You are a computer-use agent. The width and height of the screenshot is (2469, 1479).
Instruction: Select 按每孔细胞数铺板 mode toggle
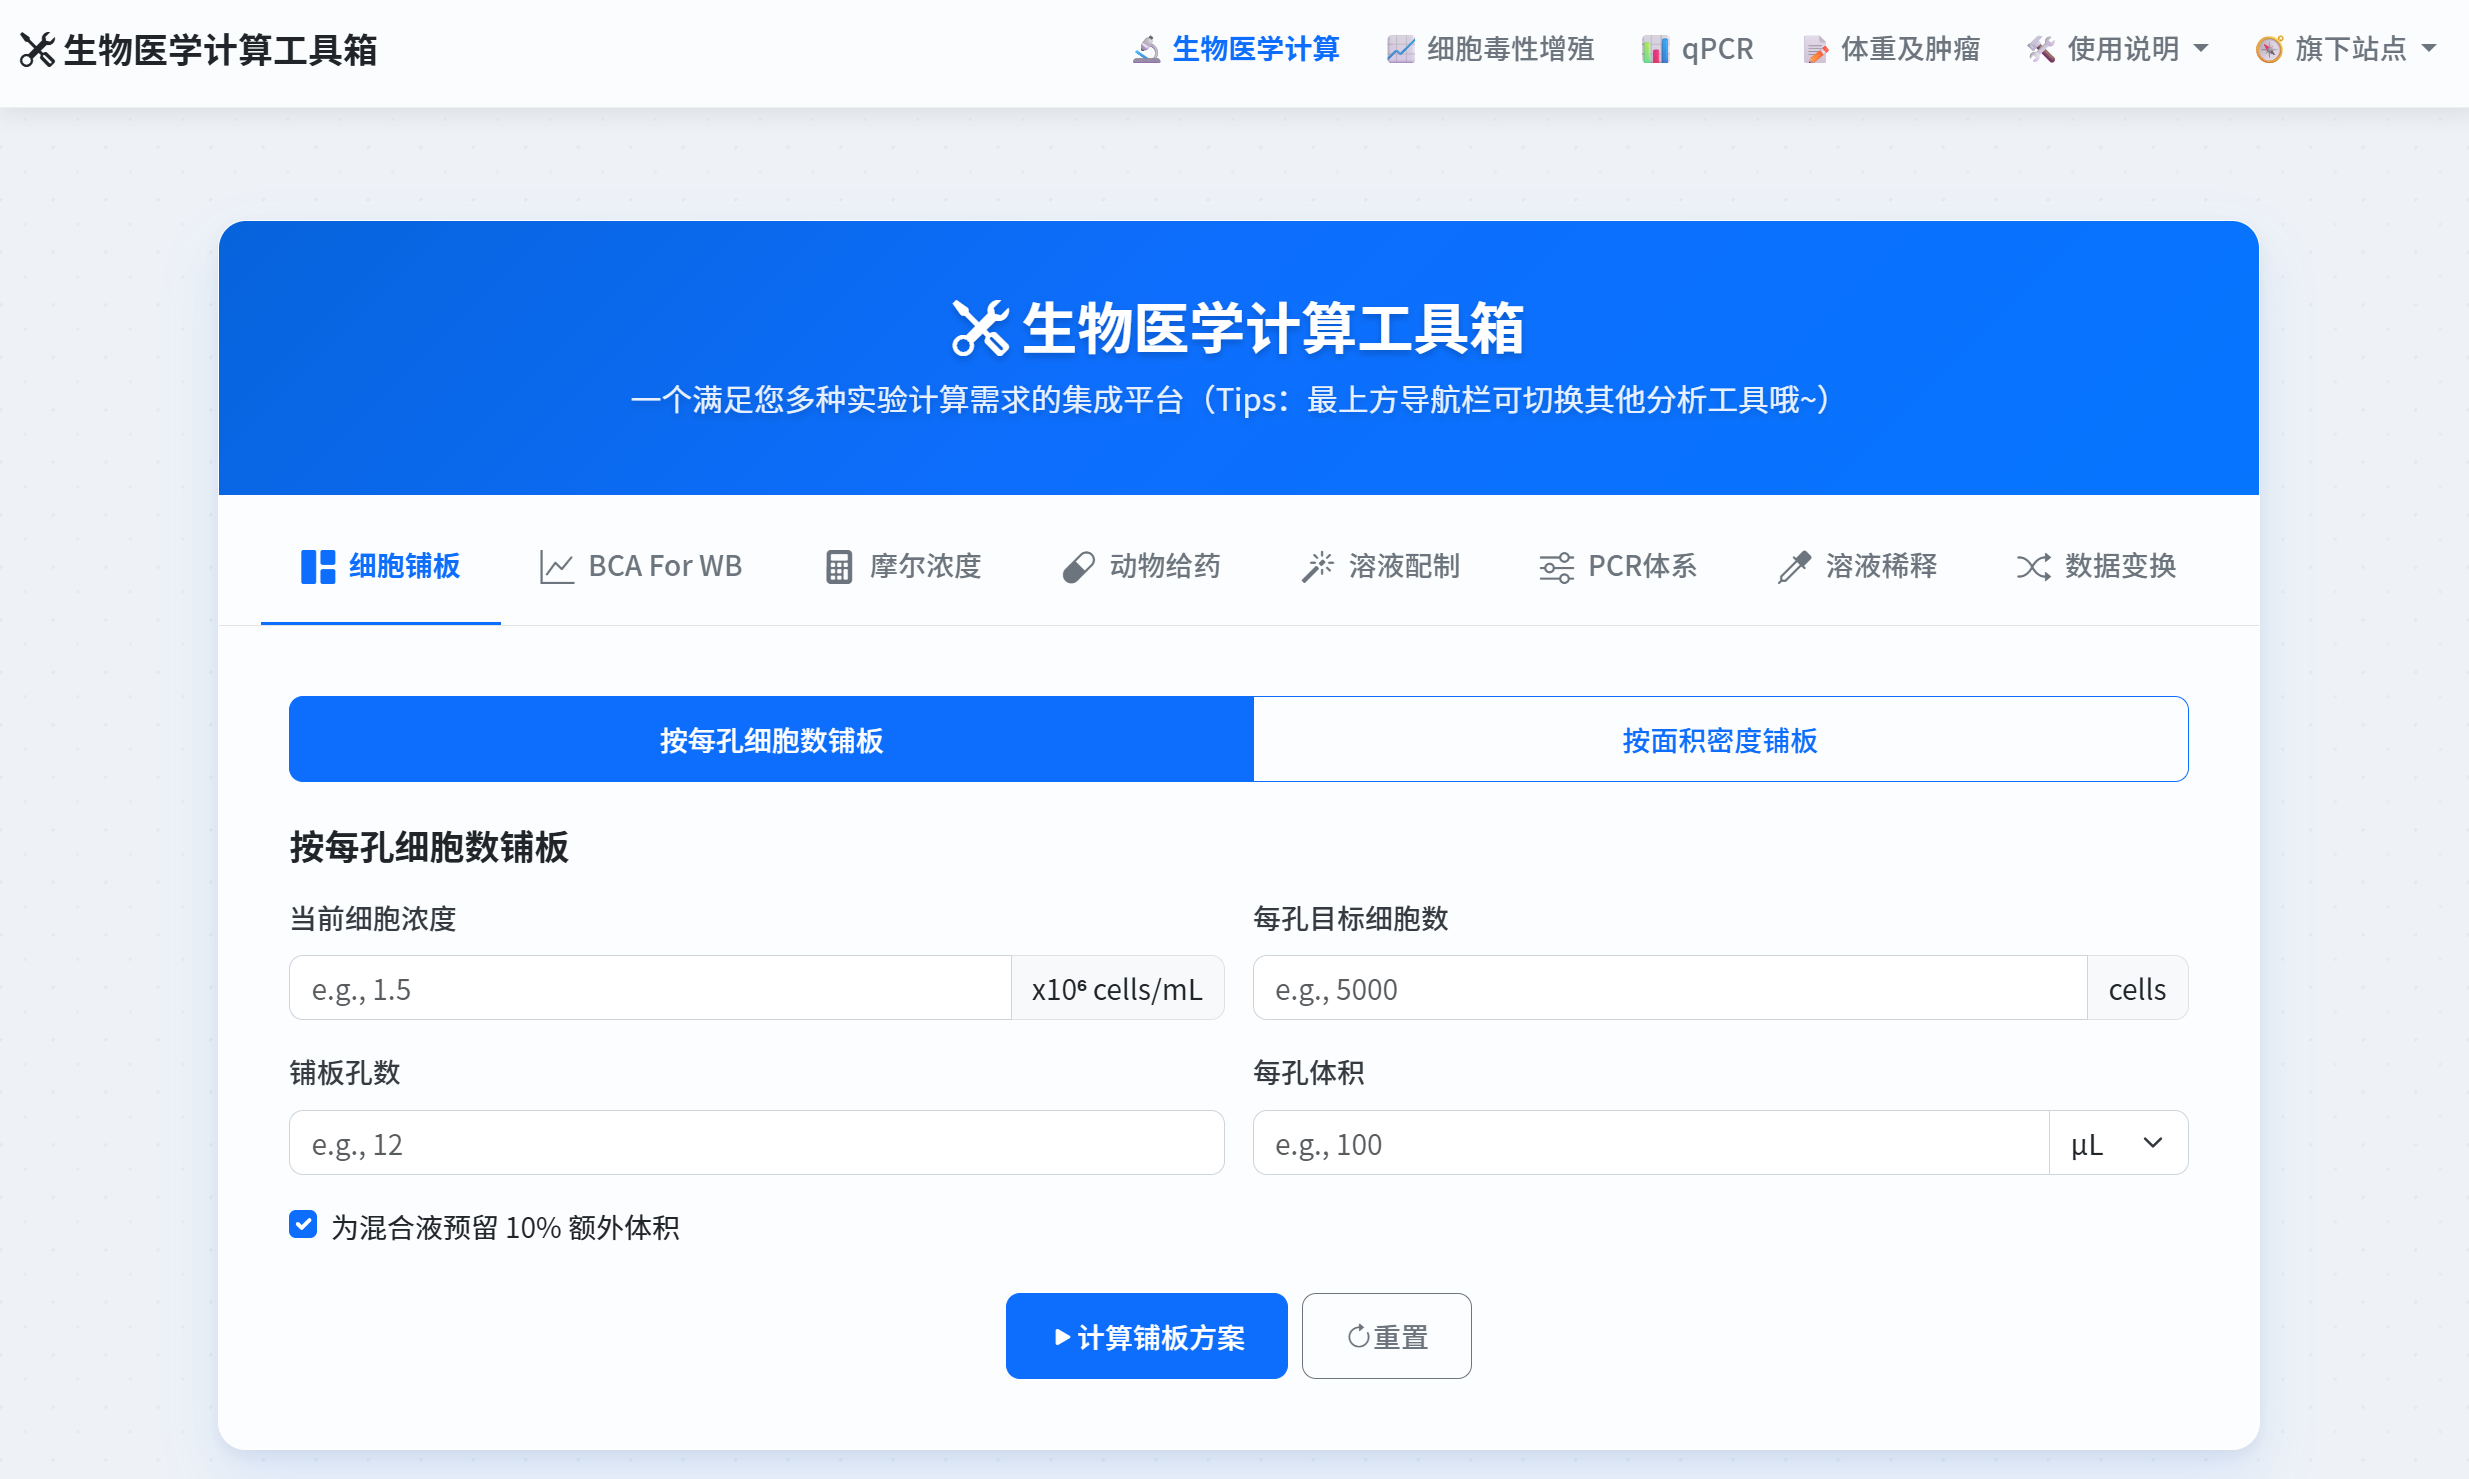[x=771, y=740]
